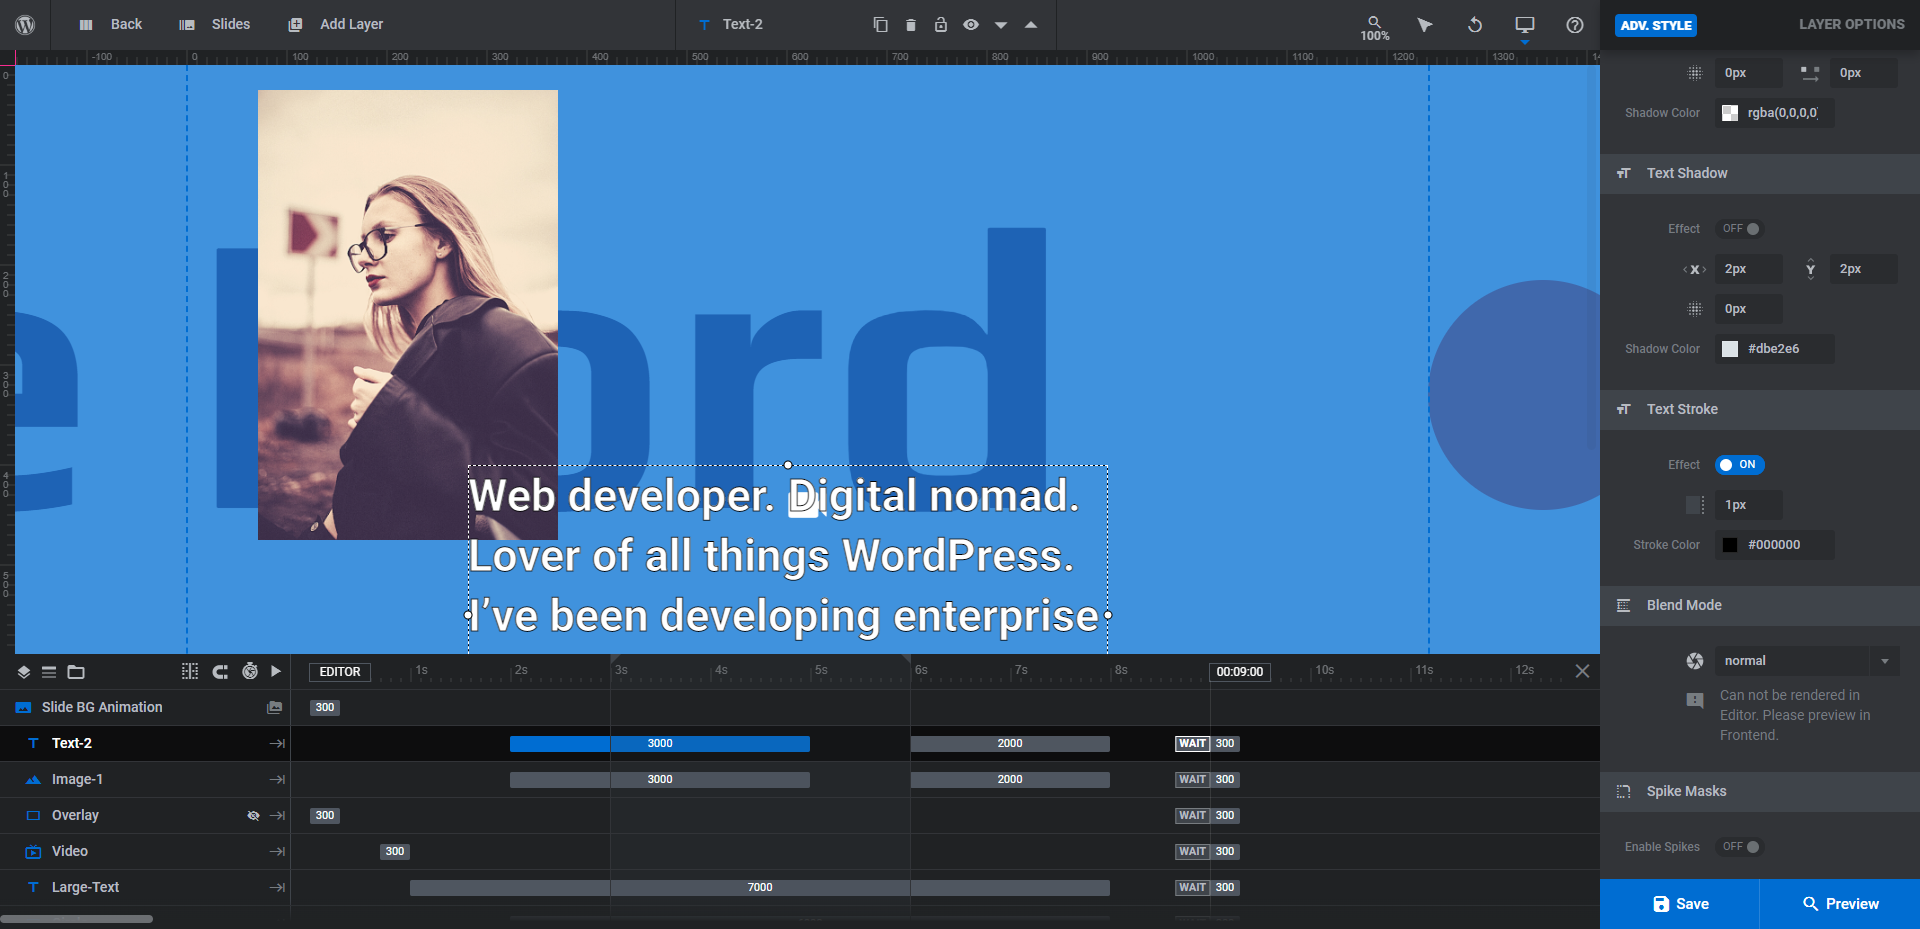The width and height of the screenshot is (1920, 929).
Task: Switch to LAYER OPTIONS tab
Action: 1851,24
